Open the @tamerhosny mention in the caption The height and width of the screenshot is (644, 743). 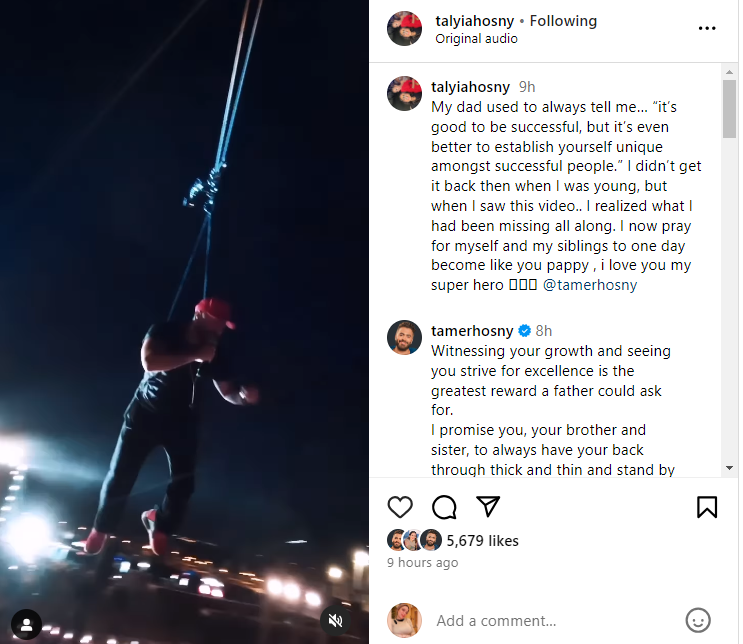pyautogui.click(x=590, y=285)
